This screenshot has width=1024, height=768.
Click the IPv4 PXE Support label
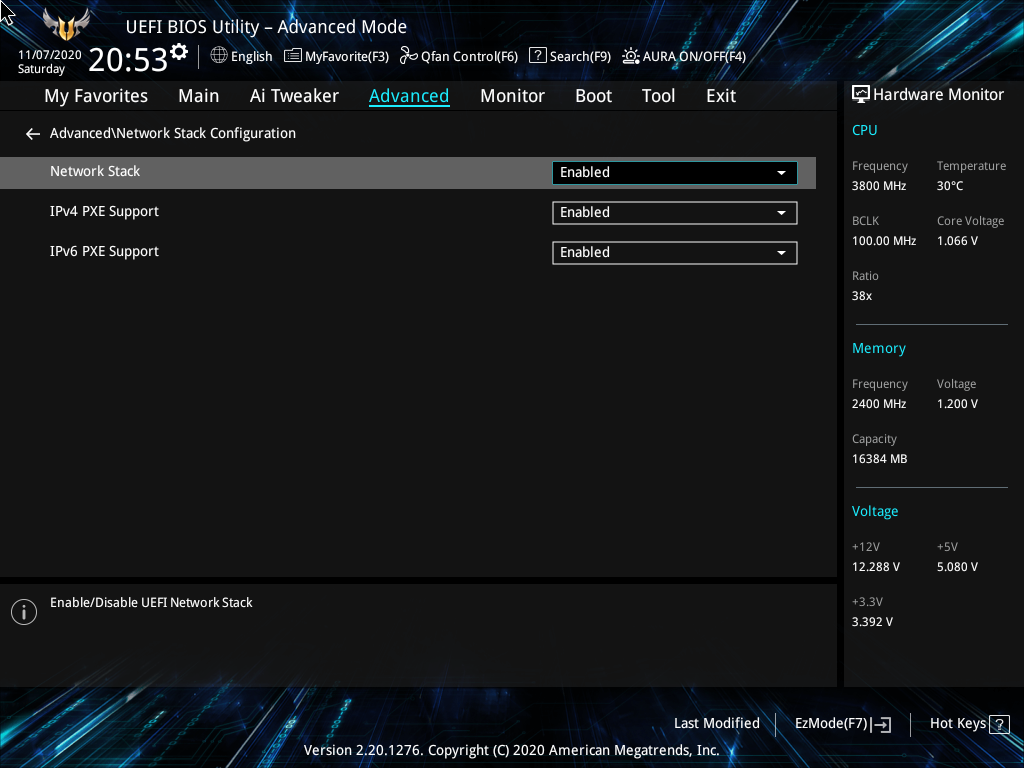point(104,212)
